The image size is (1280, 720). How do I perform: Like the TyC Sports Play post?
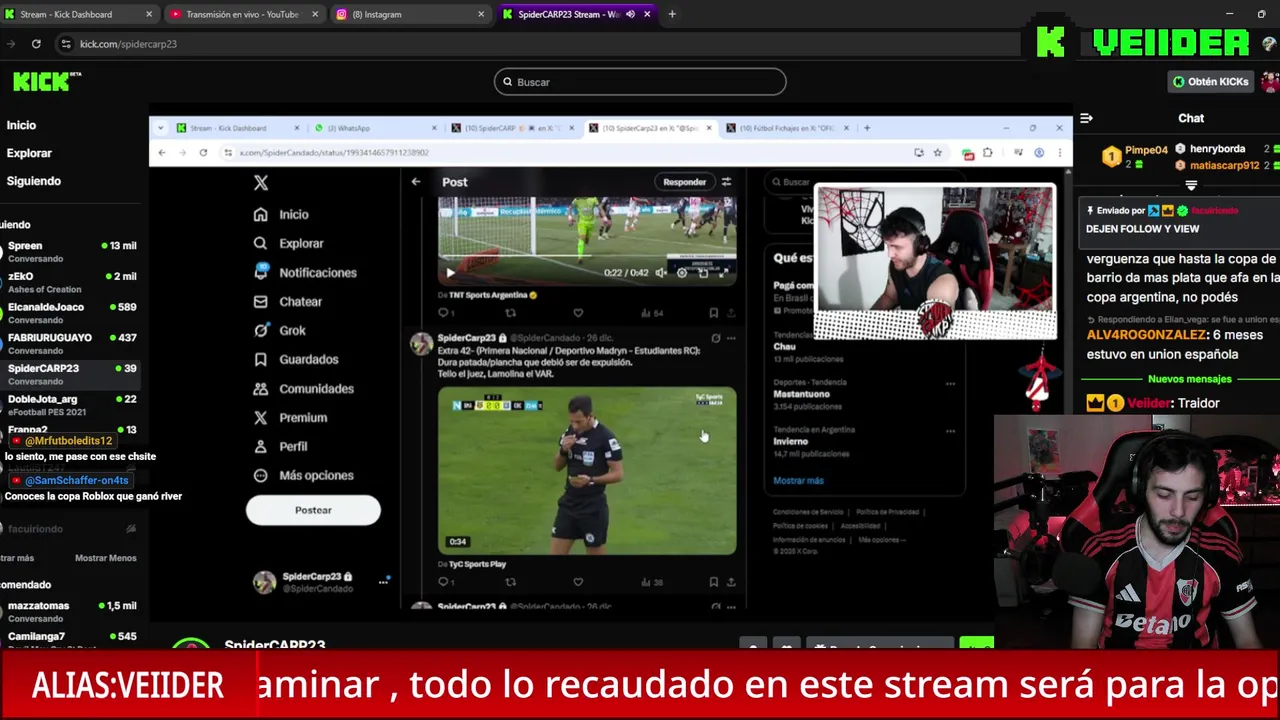point(578,582)
